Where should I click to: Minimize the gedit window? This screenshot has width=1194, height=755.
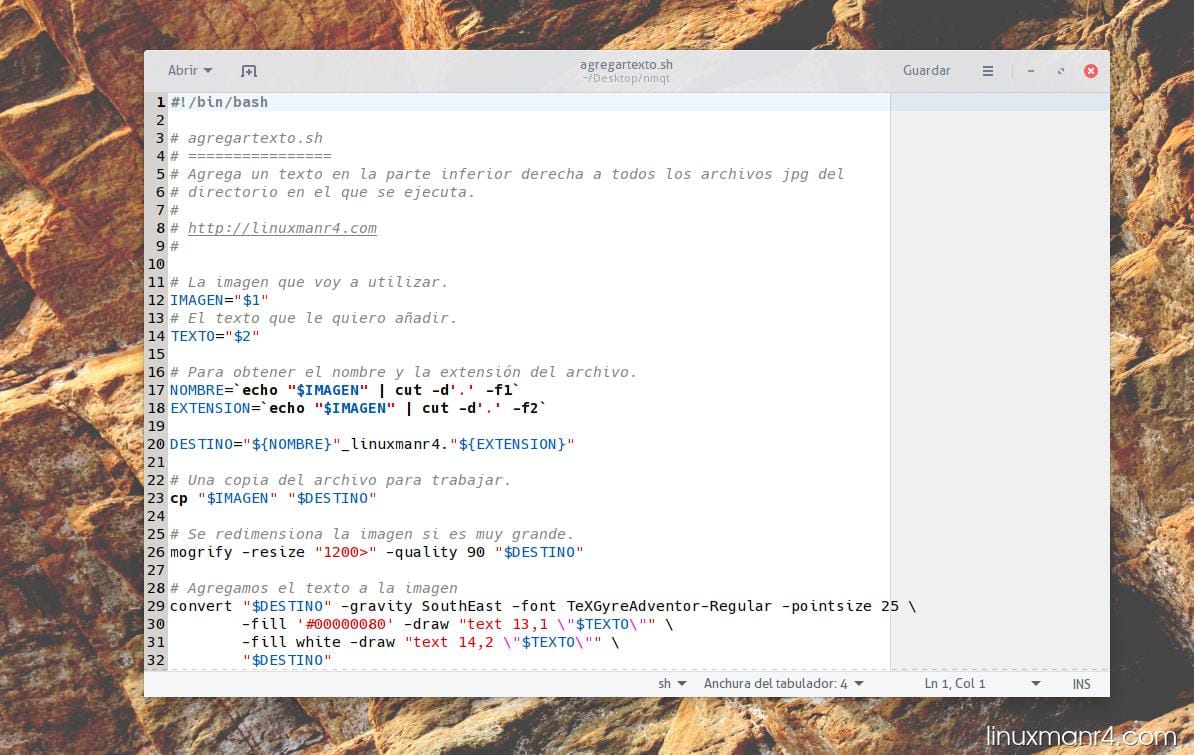1030,71
